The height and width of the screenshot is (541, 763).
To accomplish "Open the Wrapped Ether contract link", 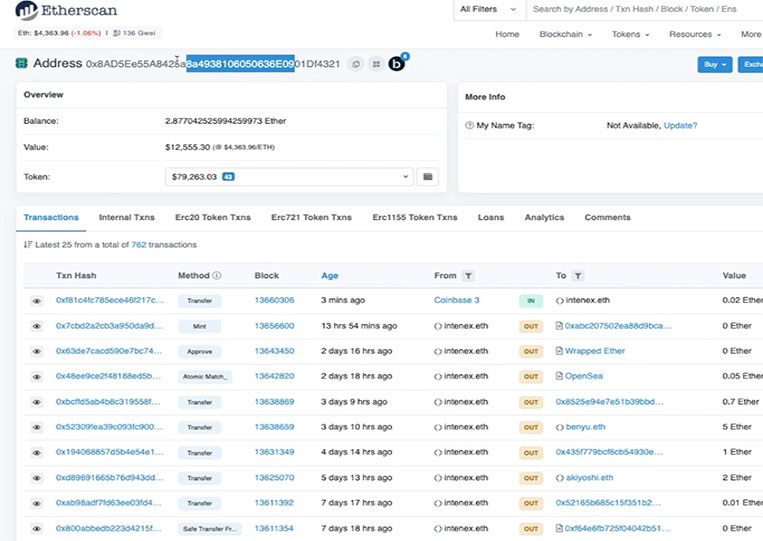I will 595,351.
